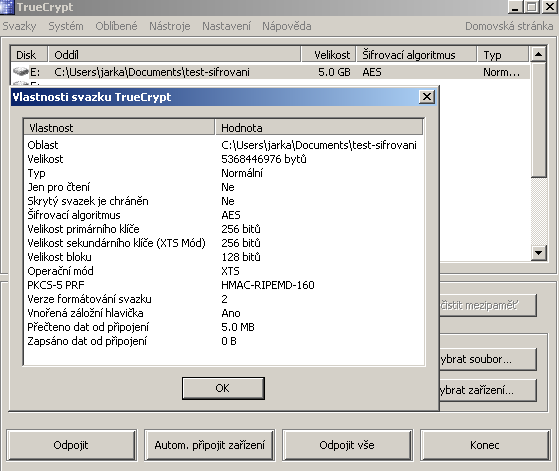Select Velikost primárního klíče row
Screen dimensions: 559x471
(223, 229)
